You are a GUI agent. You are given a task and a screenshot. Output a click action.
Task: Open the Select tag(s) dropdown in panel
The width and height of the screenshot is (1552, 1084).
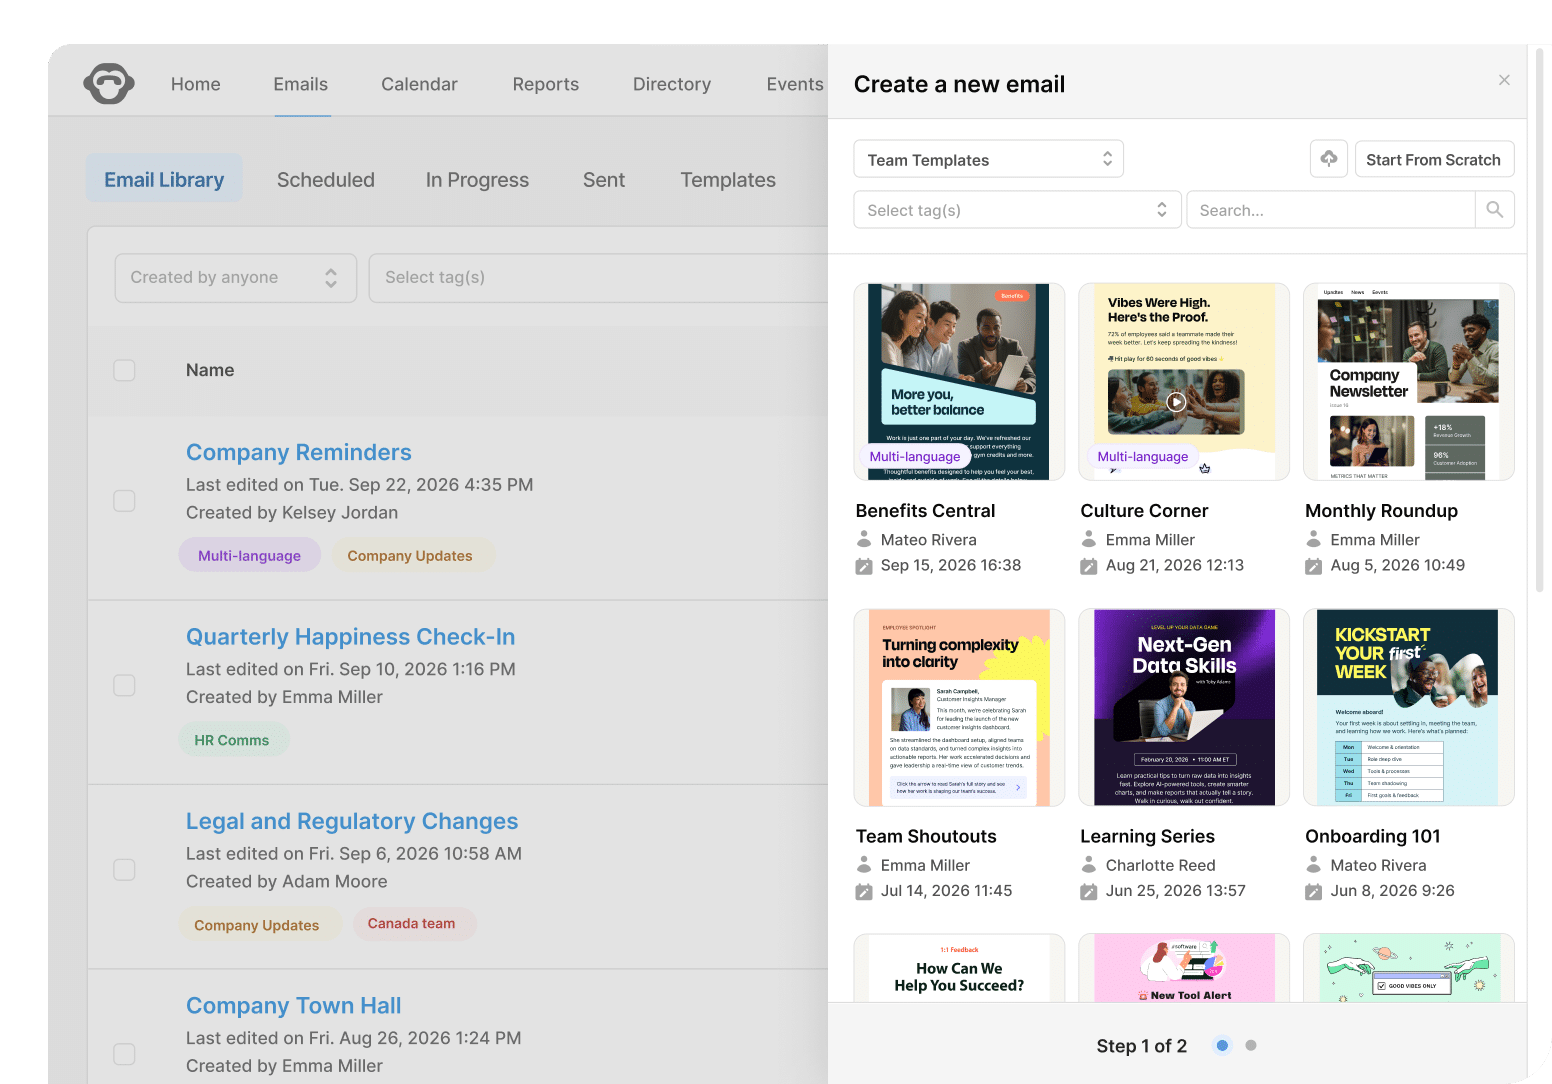[x=1016, y=210]
